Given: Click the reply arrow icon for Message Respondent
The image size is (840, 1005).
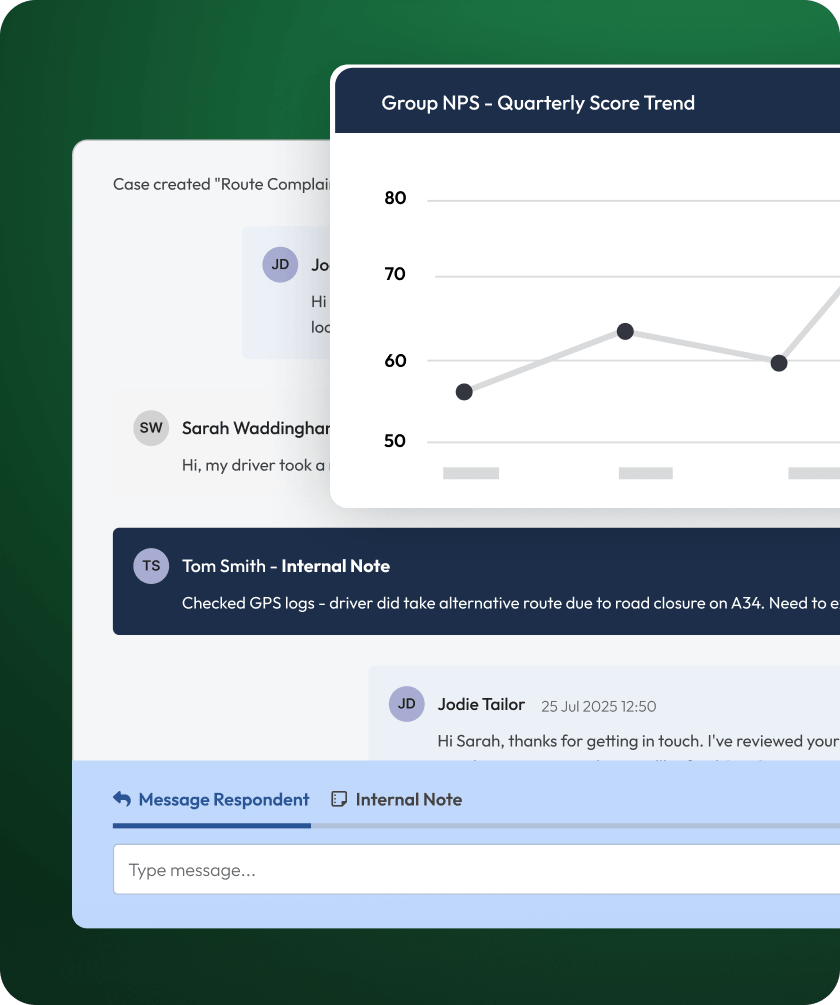Looking at the screenshot, I should (x=122, y=799).
